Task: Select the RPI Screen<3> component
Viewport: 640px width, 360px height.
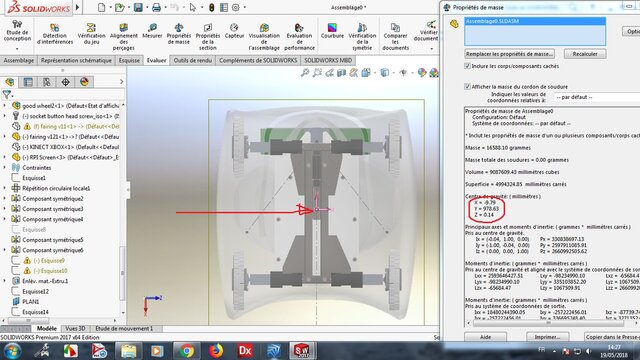Action: pos(70,157)
